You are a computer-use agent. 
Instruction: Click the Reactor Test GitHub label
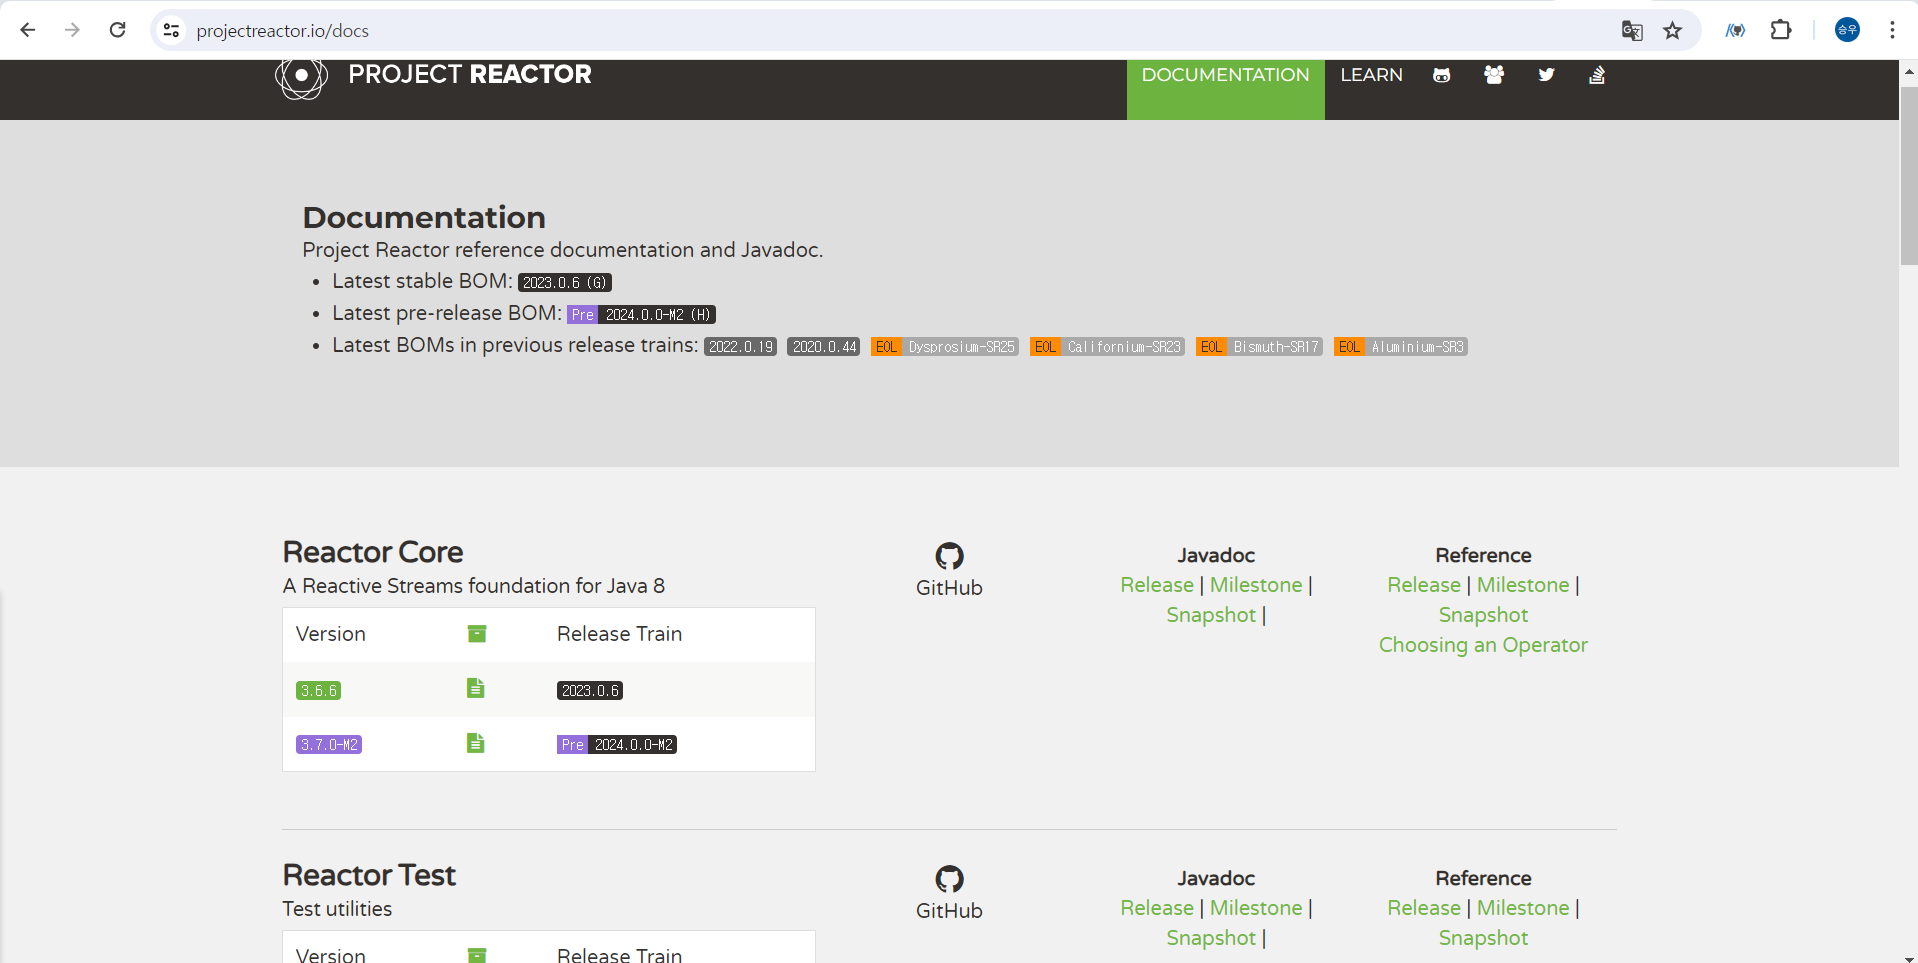(949, 911)
